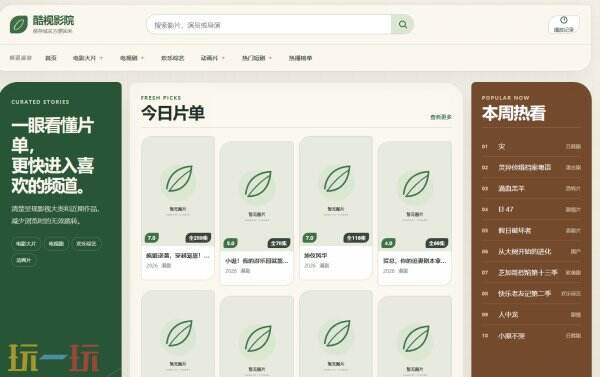Open 快乐老友记第二季 in the ranking list
Image resolution: width=600 pixels, height=377 pixels.
[x=524, y=294]
